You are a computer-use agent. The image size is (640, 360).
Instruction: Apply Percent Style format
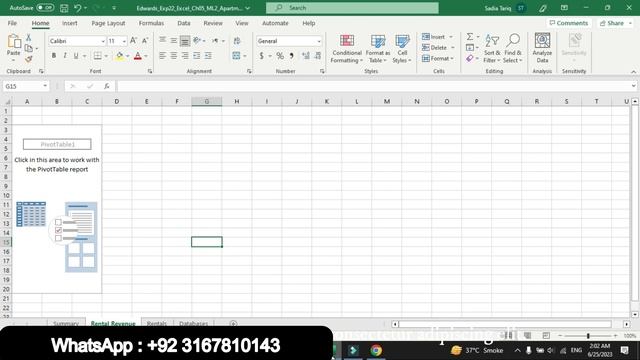[x=280, y=56]
